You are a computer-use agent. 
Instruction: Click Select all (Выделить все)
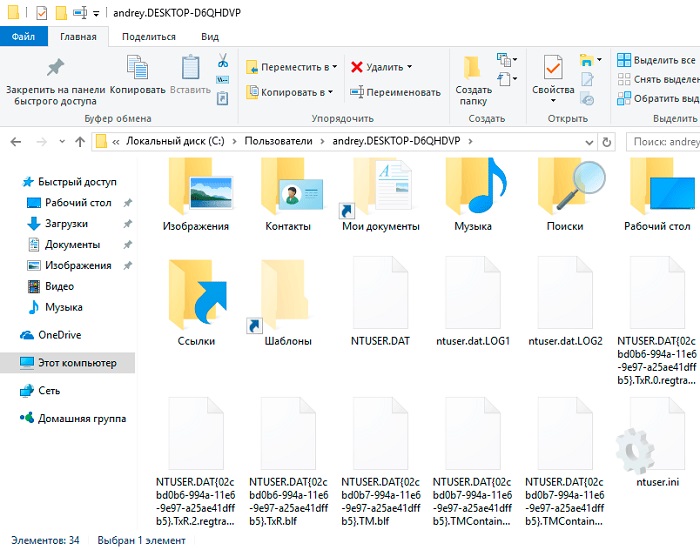coord(657,60)
